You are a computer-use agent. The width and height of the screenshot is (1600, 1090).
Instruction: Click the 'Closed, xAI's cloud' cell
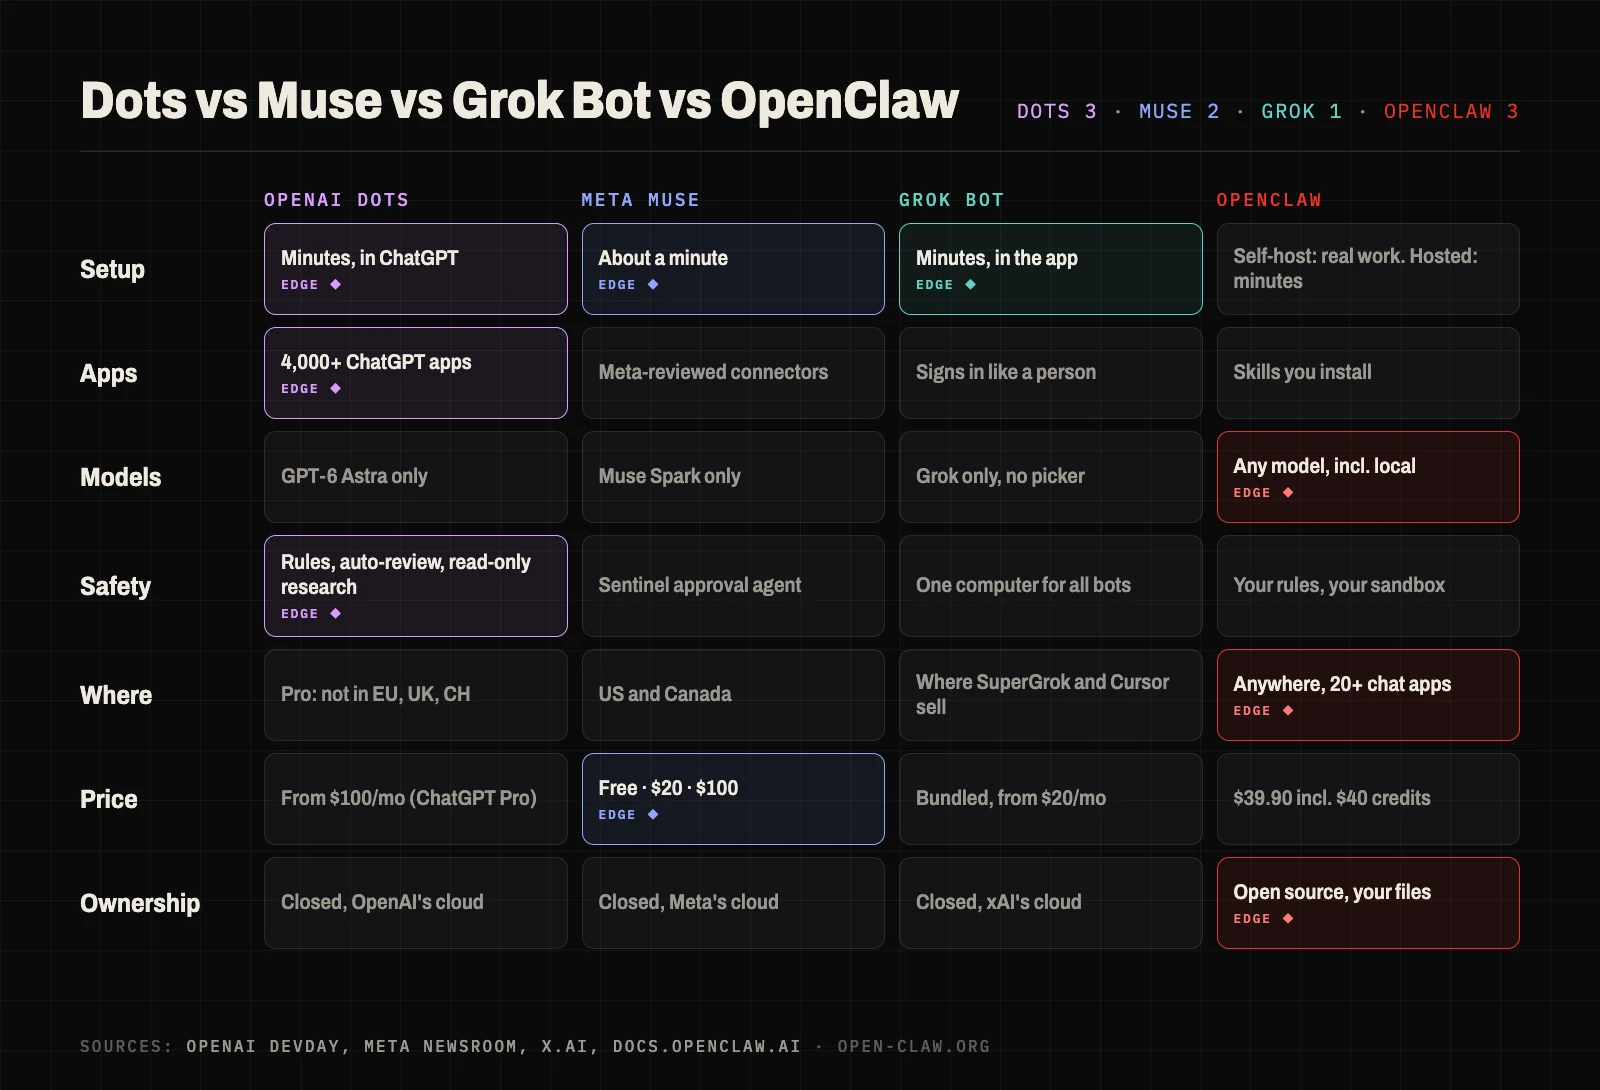tap(1050, 903)
